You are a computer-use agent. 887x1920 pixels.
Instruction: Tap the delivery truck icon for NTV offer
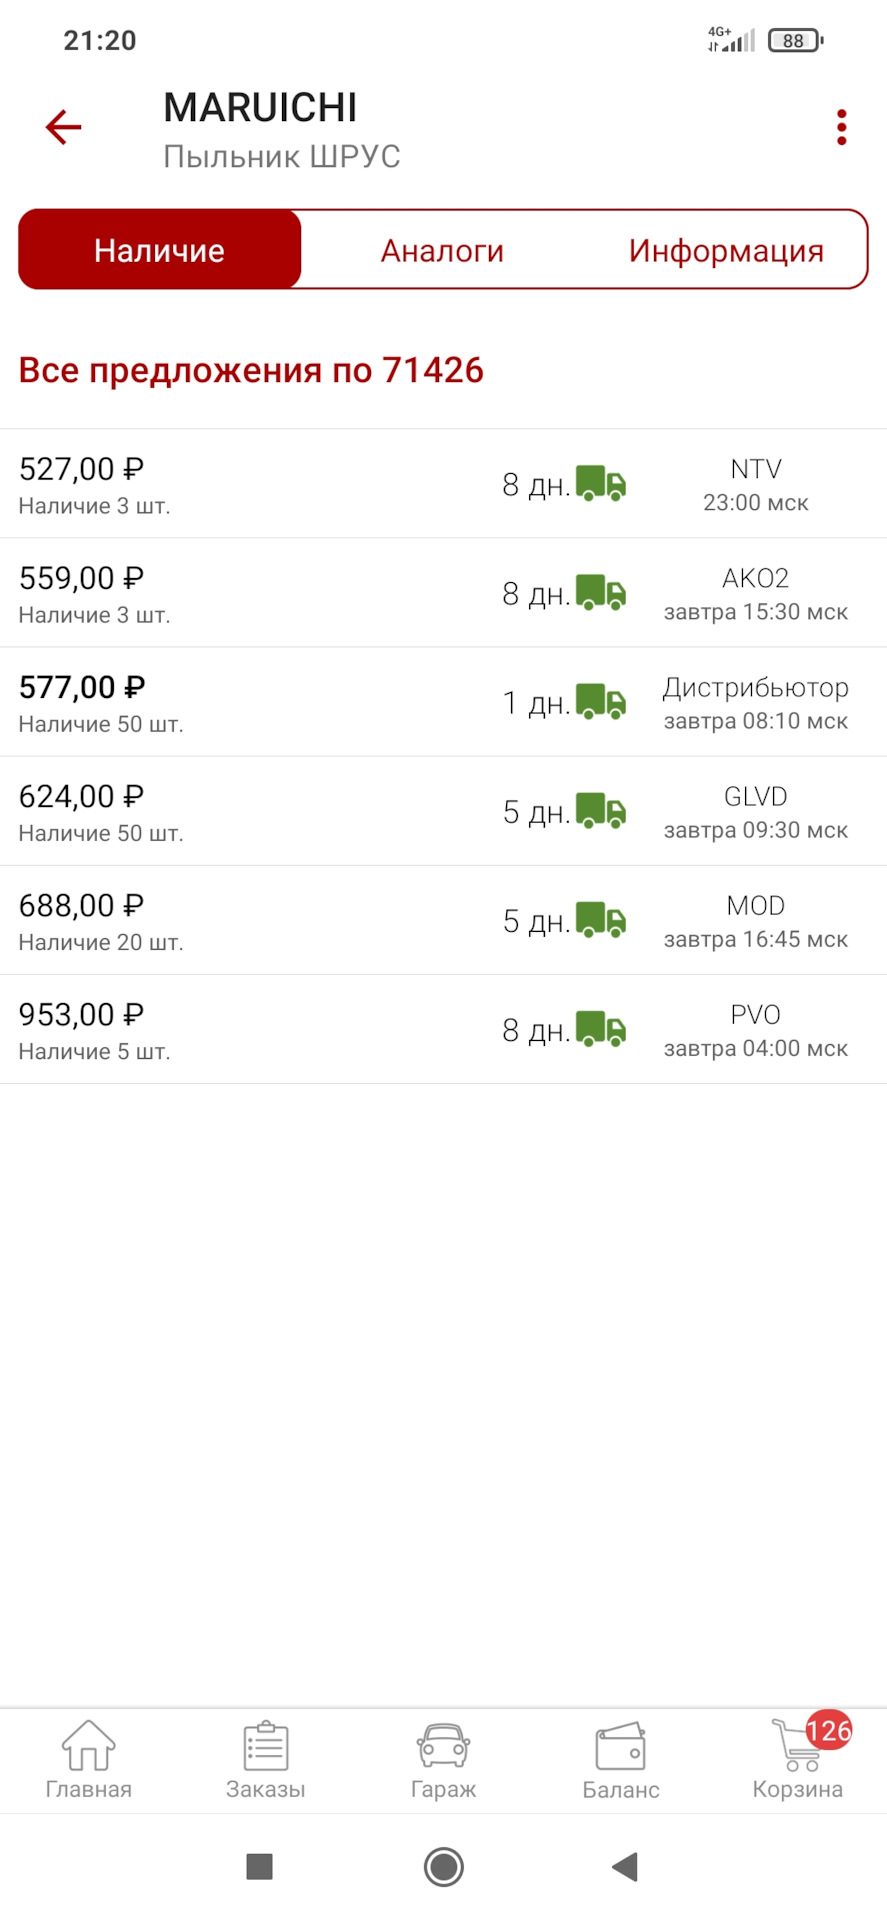(x=601, y=484)
